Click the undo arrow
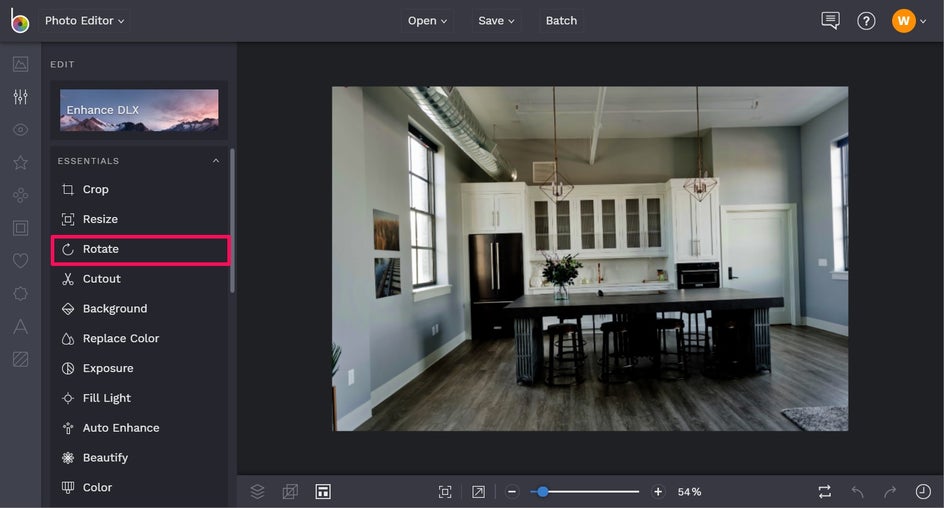 (858, 492)
